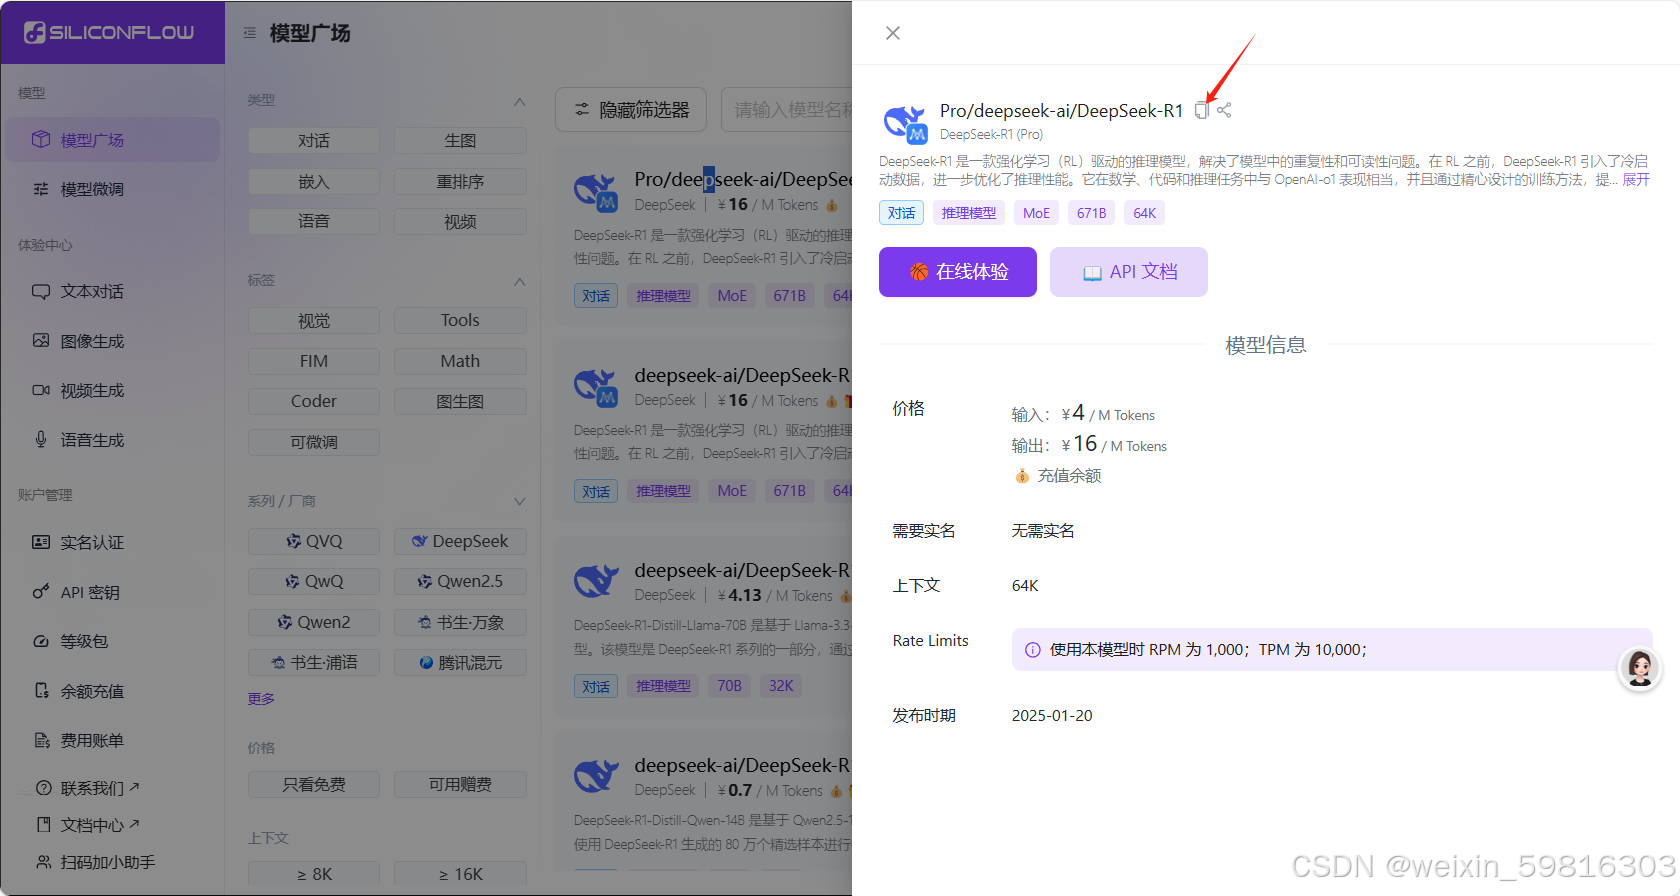Open 联系我们 external link
Viewport: 1680px width, 896px height.
pyautogui.click(x=88, y=788)
